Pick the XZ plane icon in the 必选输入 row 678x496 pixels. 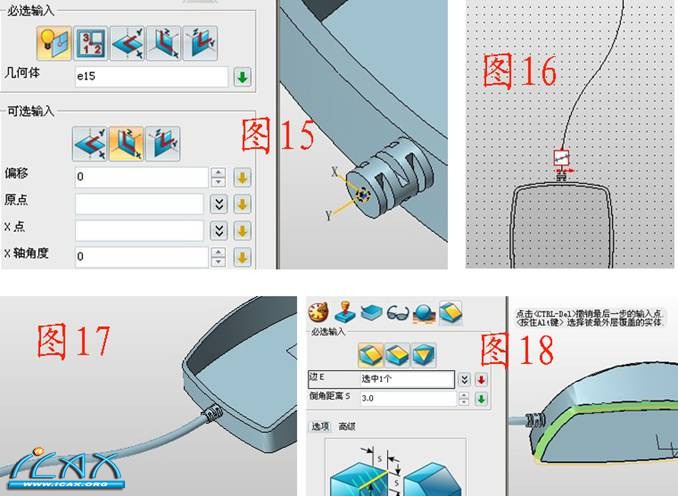click(x=163, y=43)
